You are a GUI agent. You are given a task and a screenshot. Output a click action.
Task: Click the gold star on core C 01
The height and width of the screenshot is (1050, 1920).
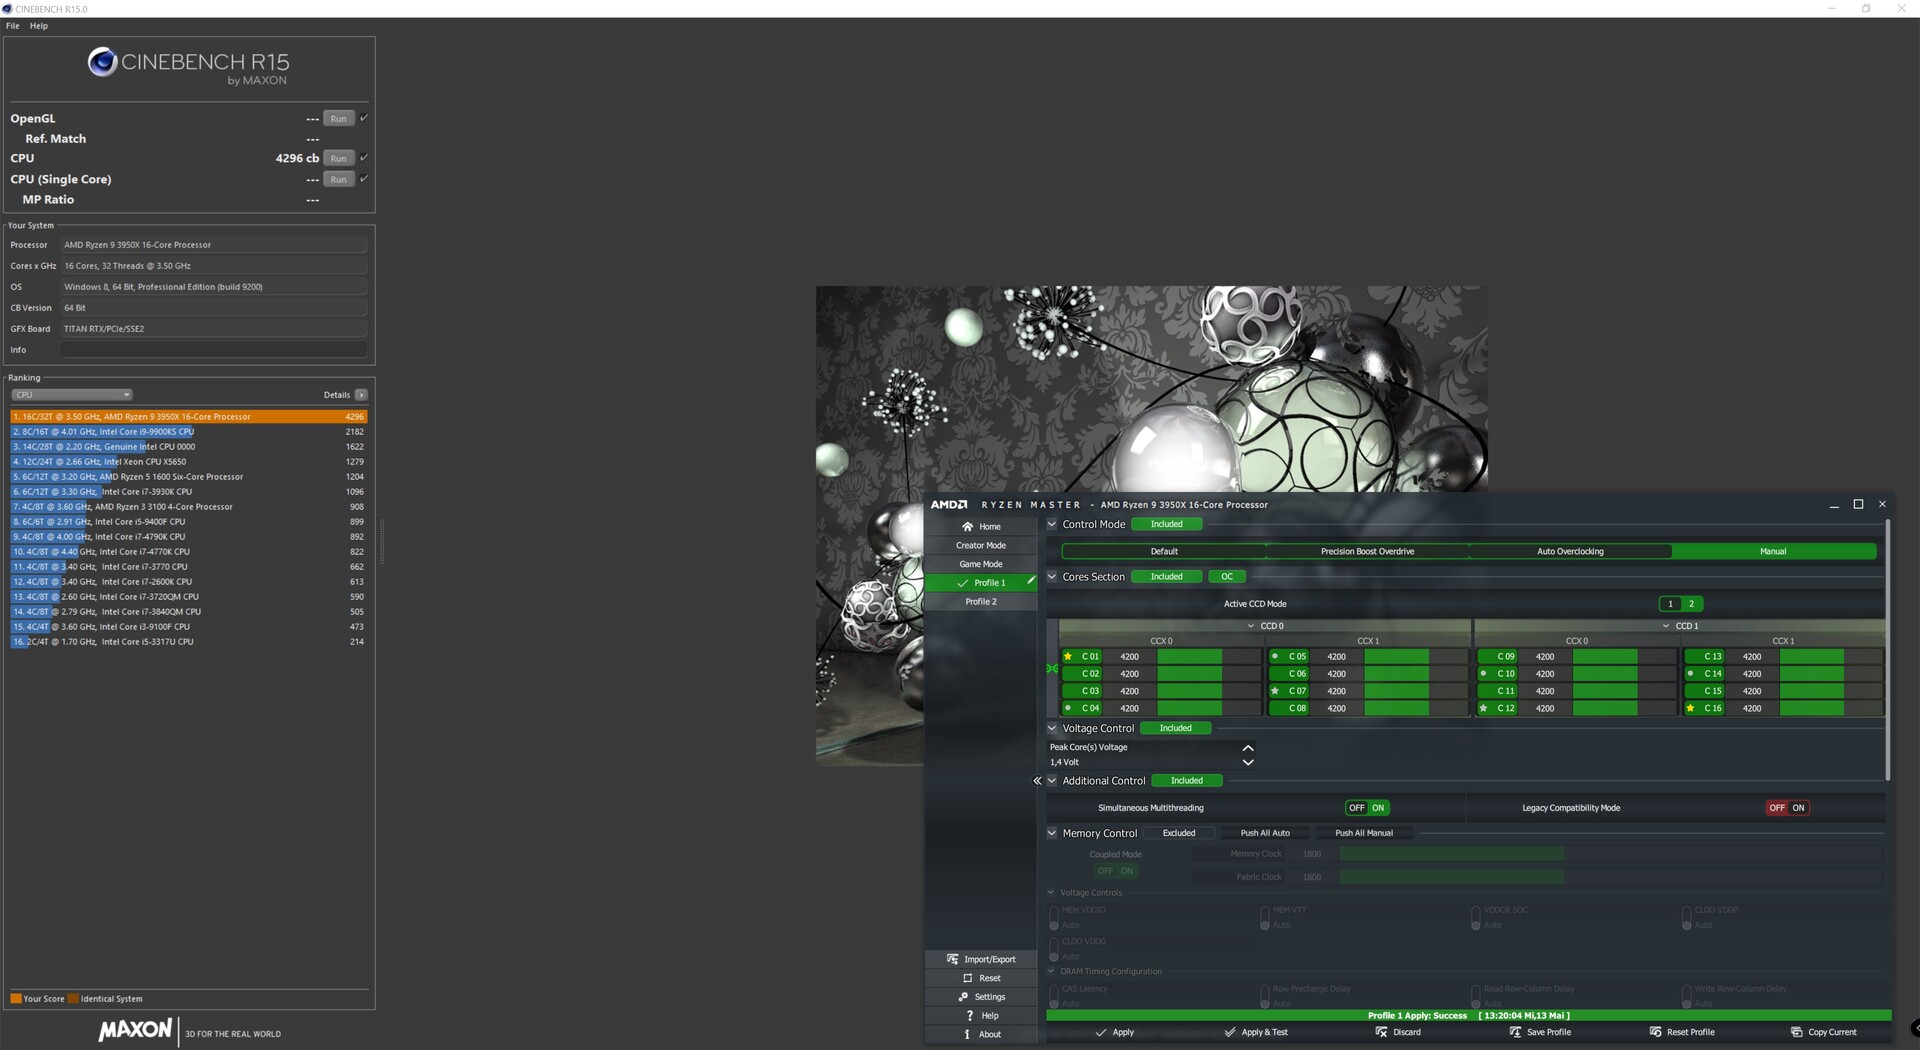pos(1068,657)
